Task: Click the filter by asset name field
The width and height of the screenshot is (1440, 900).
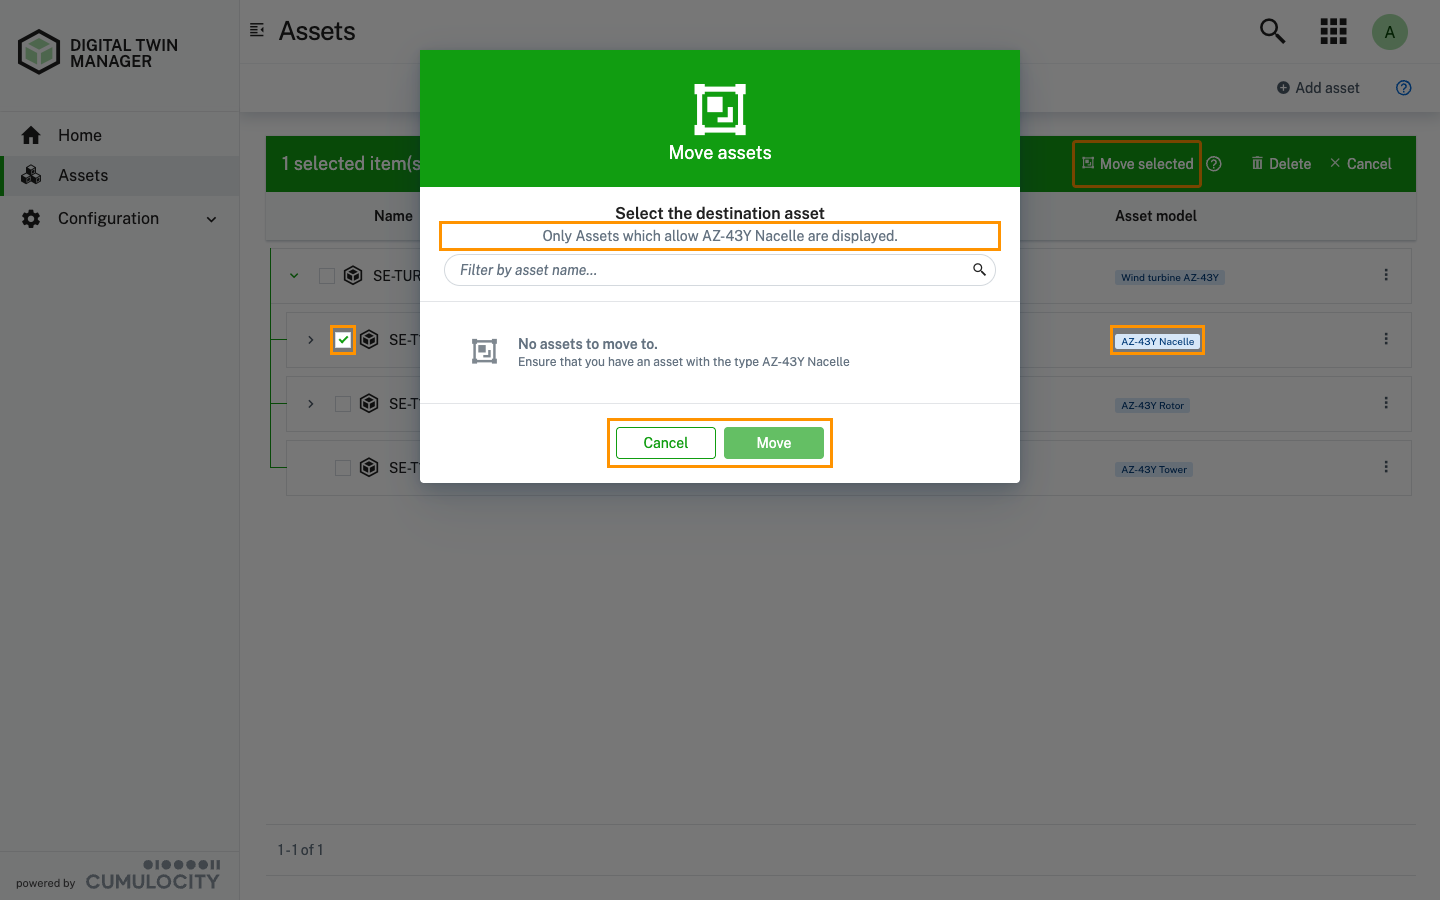Action: (700, 270)
